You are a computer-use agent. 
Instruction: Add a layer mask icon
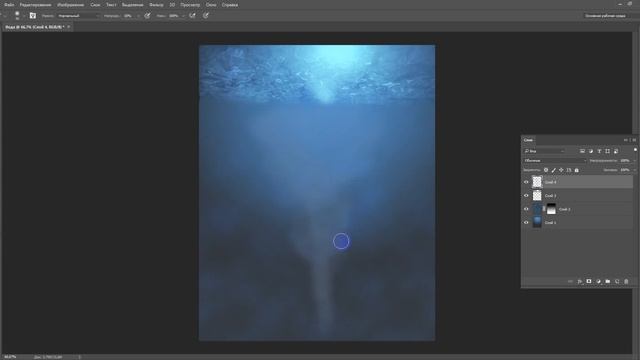click(x=589, y=281)
